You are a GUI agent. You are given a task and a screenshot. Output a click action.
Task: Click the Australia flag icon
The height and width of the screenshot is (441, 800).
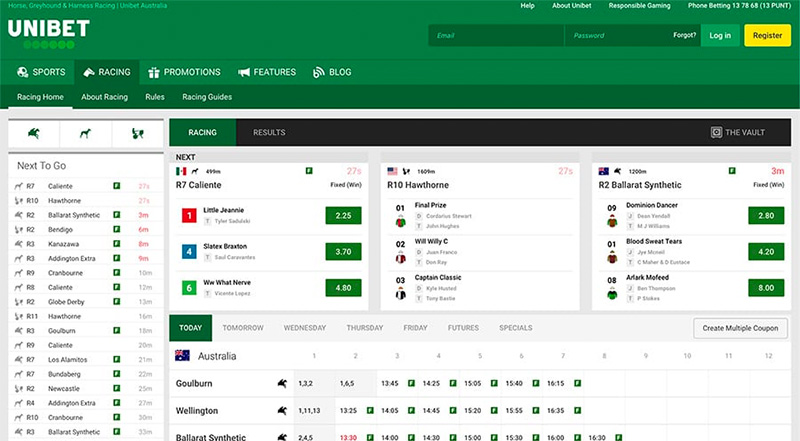[183, 355]
